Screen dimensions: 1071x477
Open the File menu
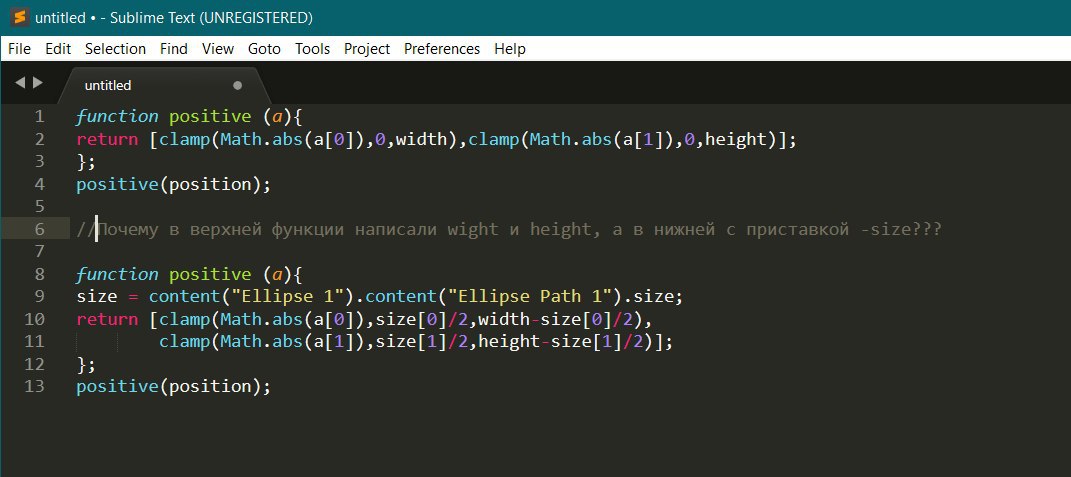tap(19, 49)
